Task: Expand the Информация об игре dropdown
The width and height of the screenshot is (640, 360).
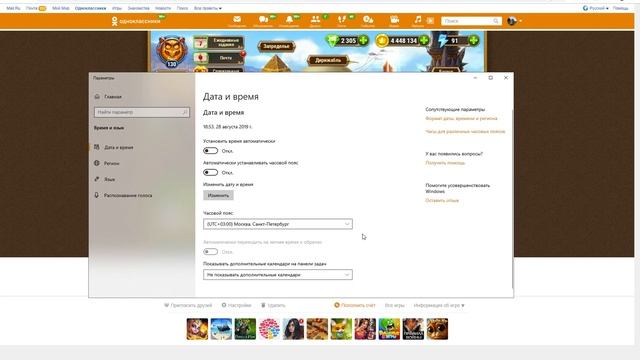Action: click(x=439, y=305)
